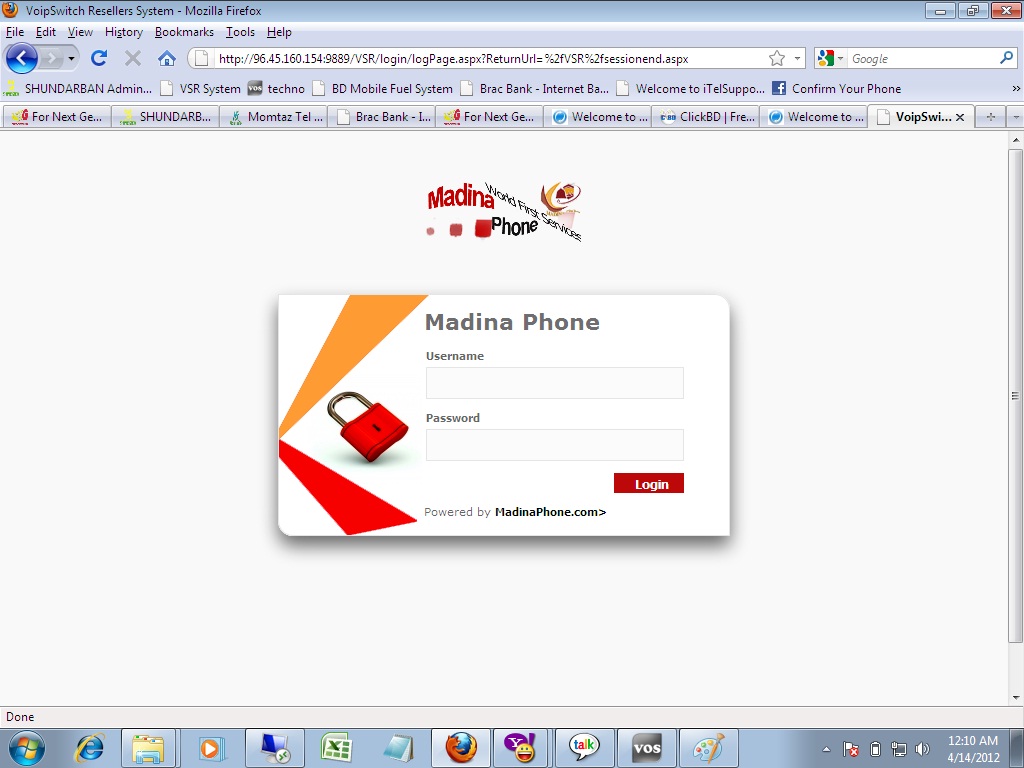1024x768 pixels.
Task: Click the scrollbar down arrow
Action: [1016, 697]
